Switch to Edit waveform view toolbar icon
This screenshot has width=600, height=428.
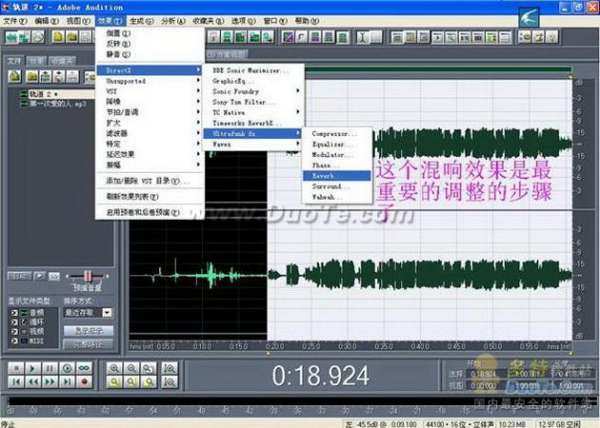[11, 37]
